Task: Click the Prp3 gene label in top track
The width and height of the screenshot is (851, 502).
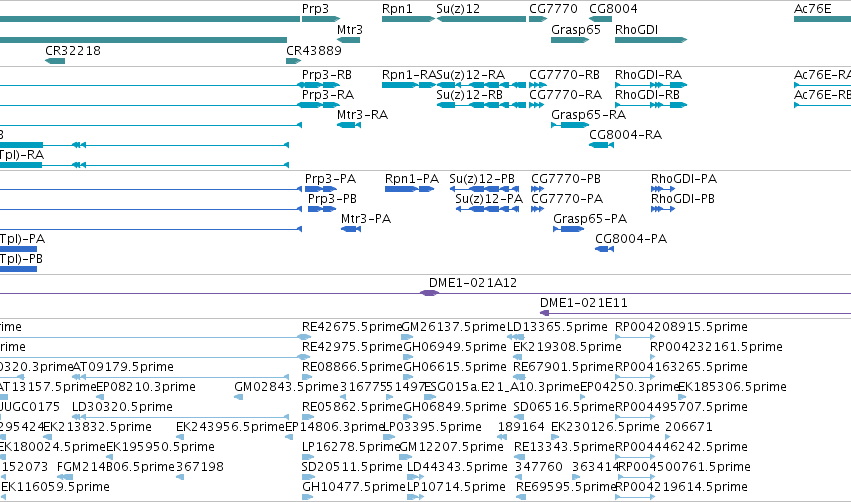Action: coord(315,9)
